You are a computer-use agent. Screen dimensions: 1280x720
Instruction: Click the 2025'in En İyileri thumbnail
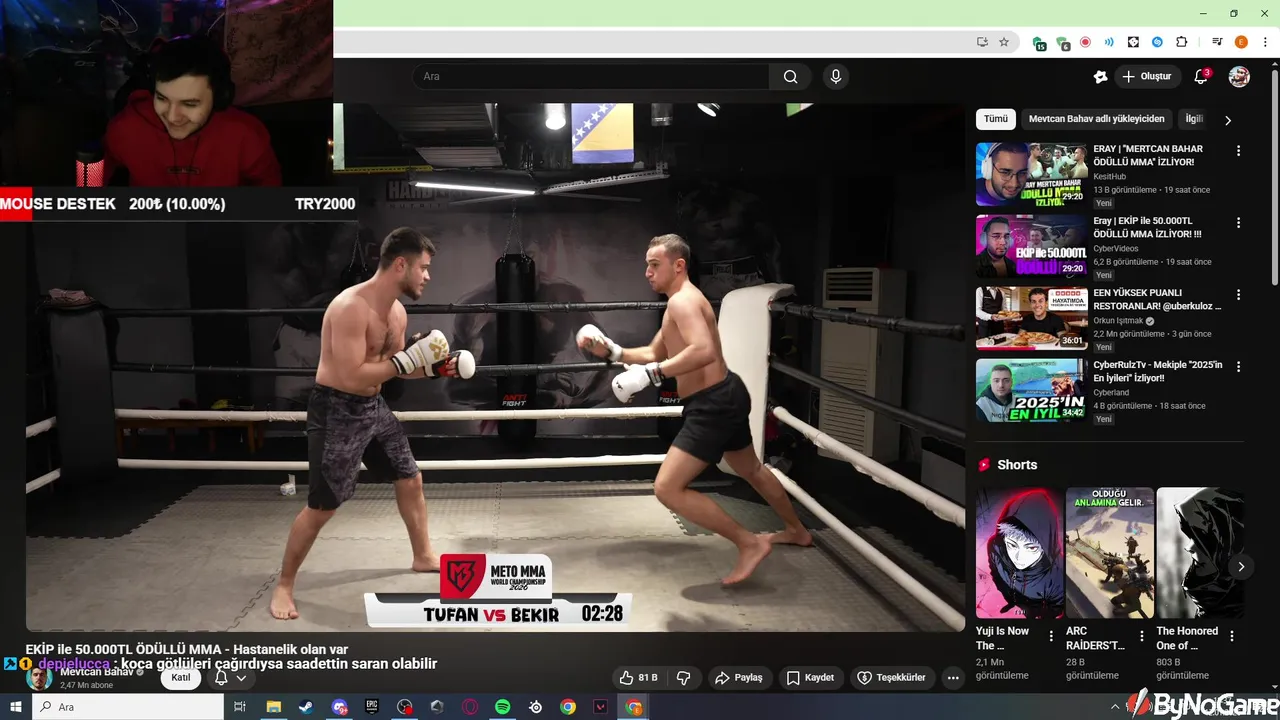point(1031,390)
